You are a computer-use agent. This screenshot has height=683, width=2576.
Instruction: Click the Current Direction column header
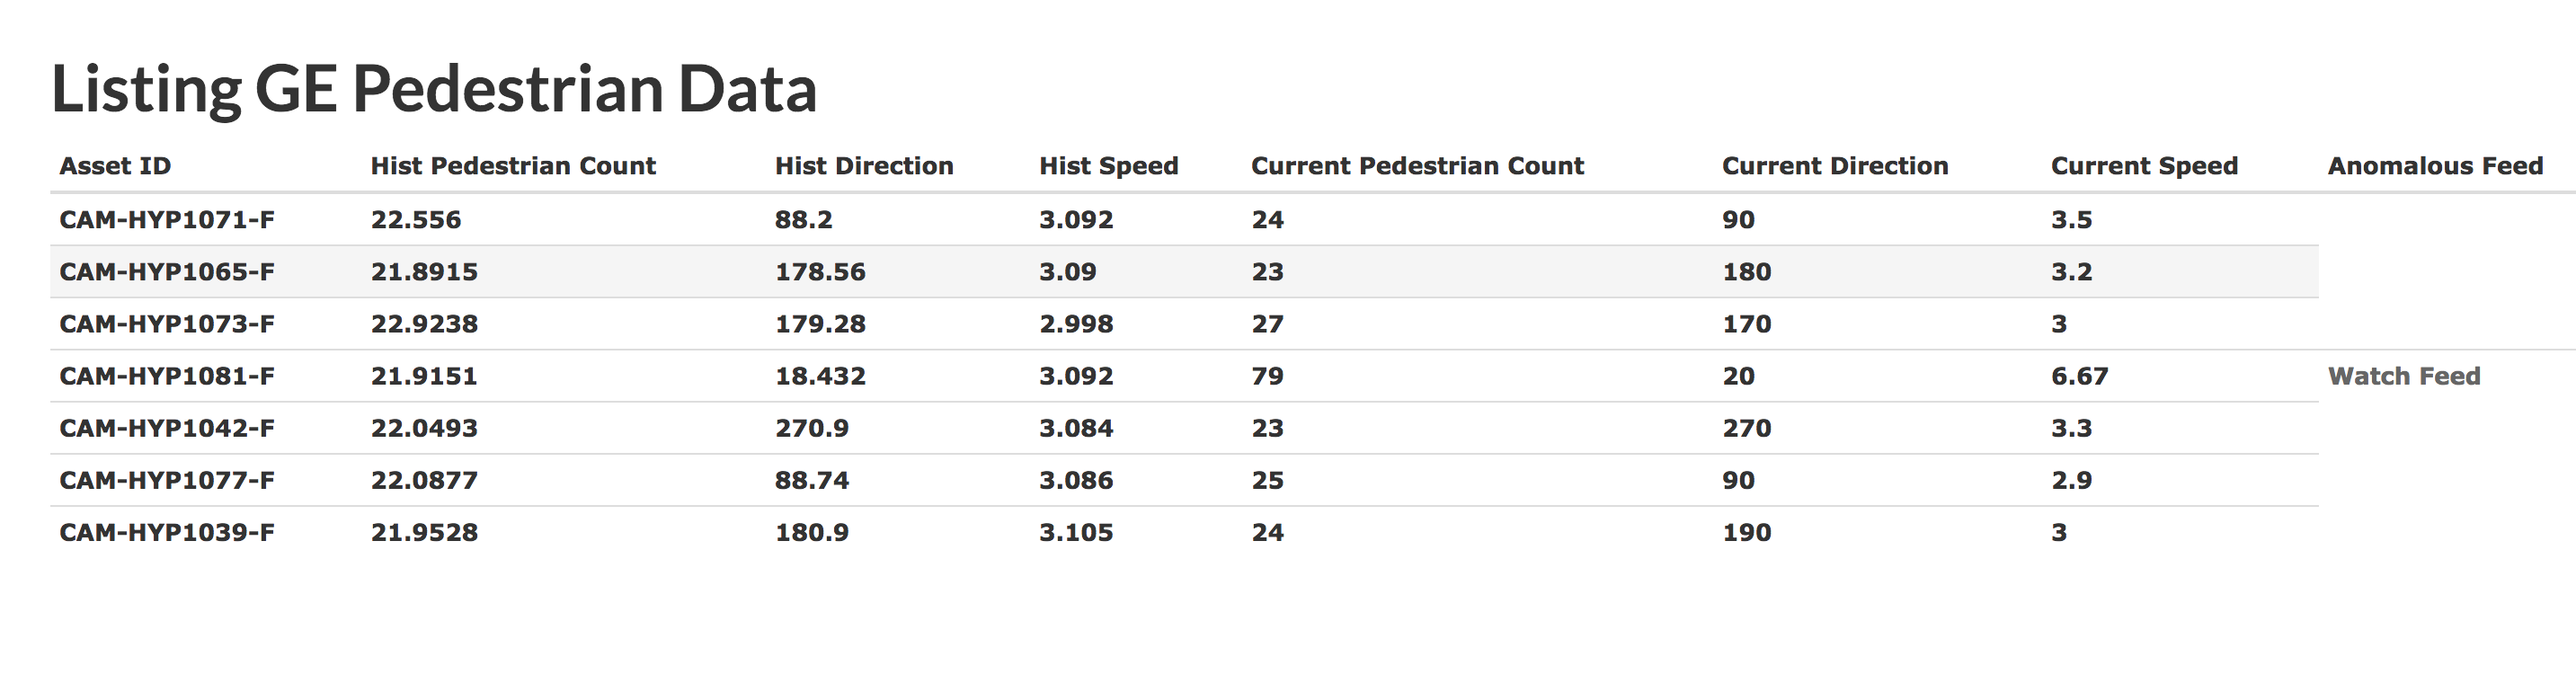[1835, 166]
